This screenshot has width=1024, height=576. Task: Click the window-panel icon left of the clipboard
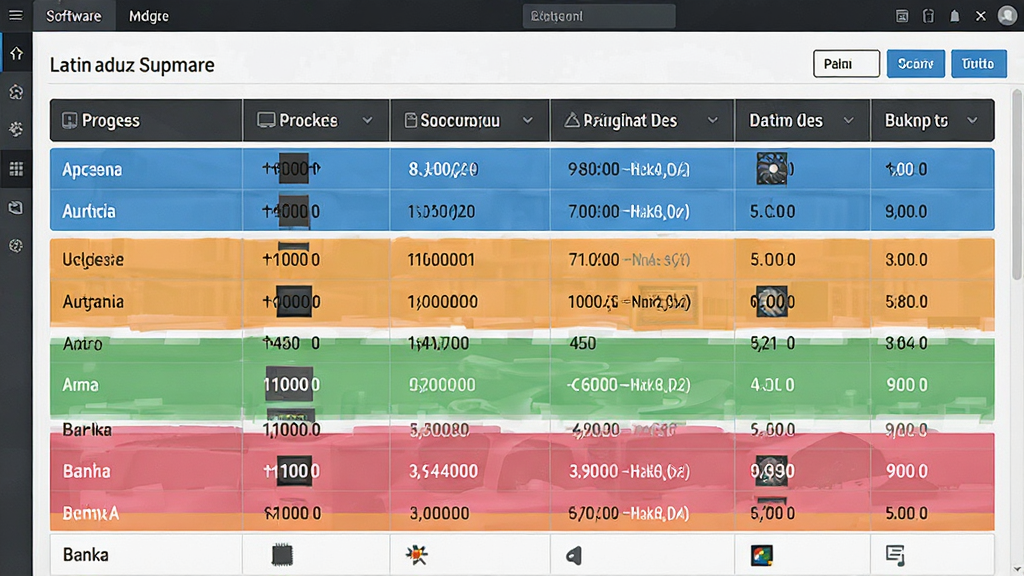click(902, 16)
